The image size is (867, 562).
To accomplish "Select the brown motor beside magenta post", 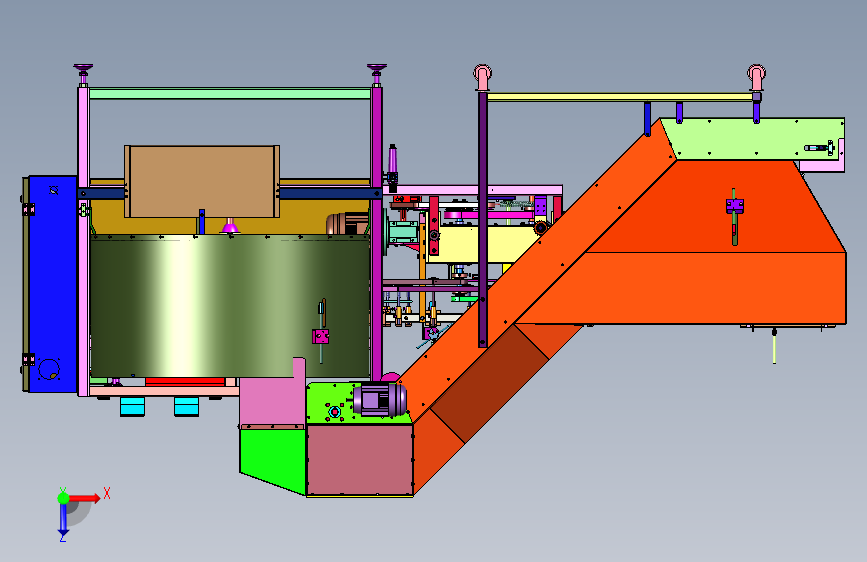I will 347,223.
